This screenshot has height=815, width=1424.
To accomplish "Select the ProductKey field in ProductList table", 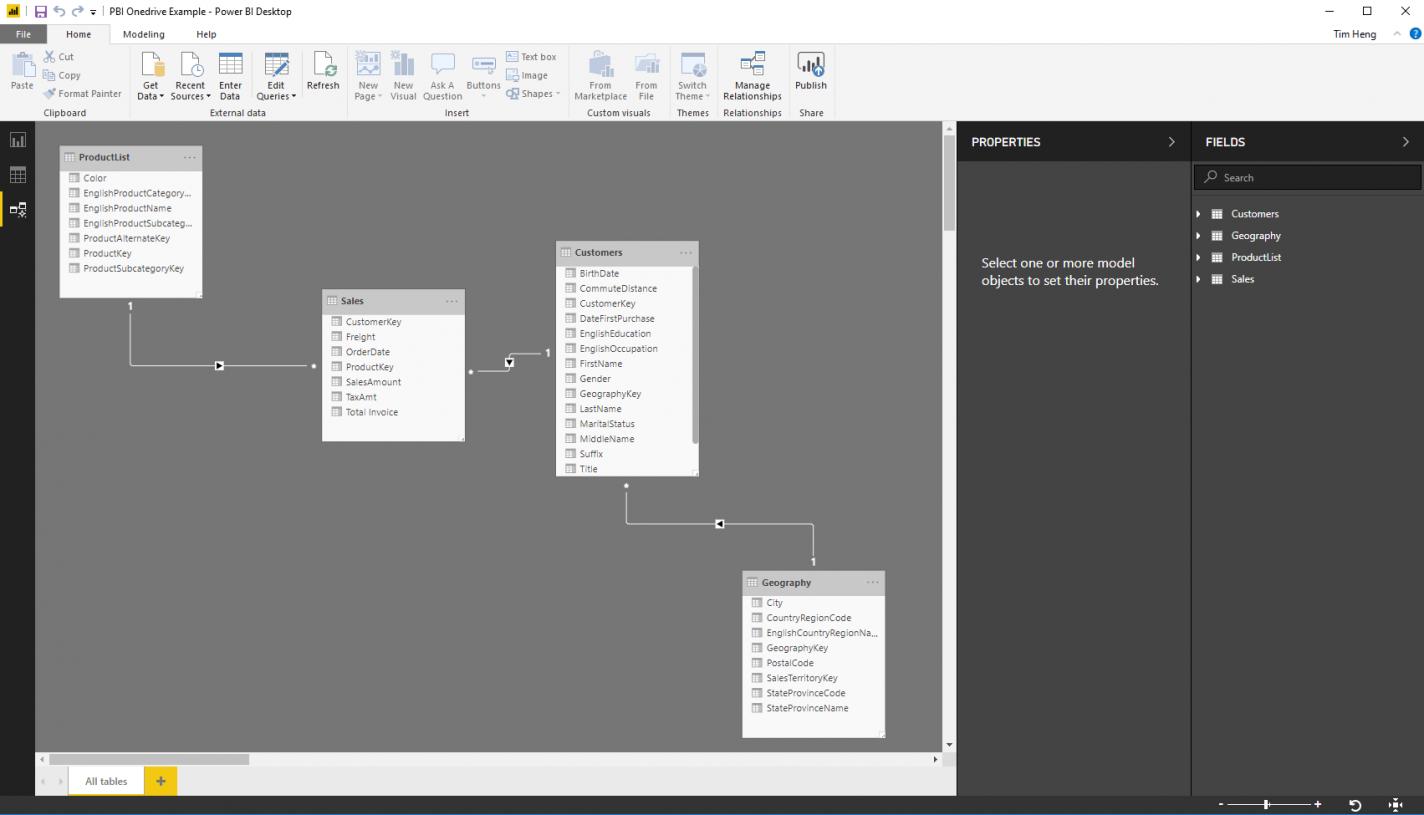I will (107, 253).
